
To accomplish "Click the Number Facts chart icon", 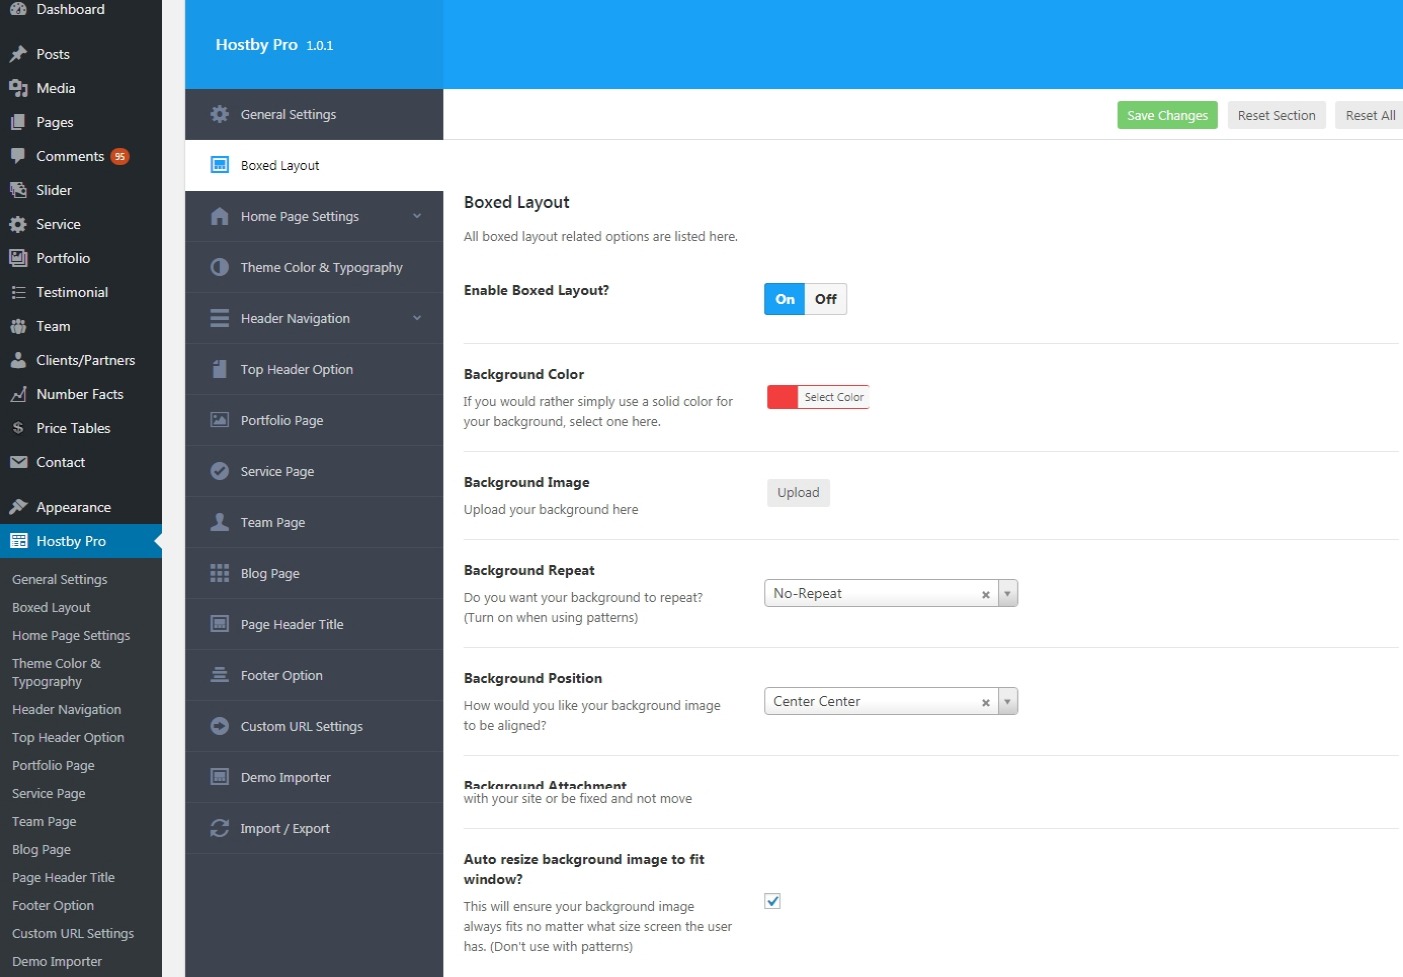I will pos(18,394).
